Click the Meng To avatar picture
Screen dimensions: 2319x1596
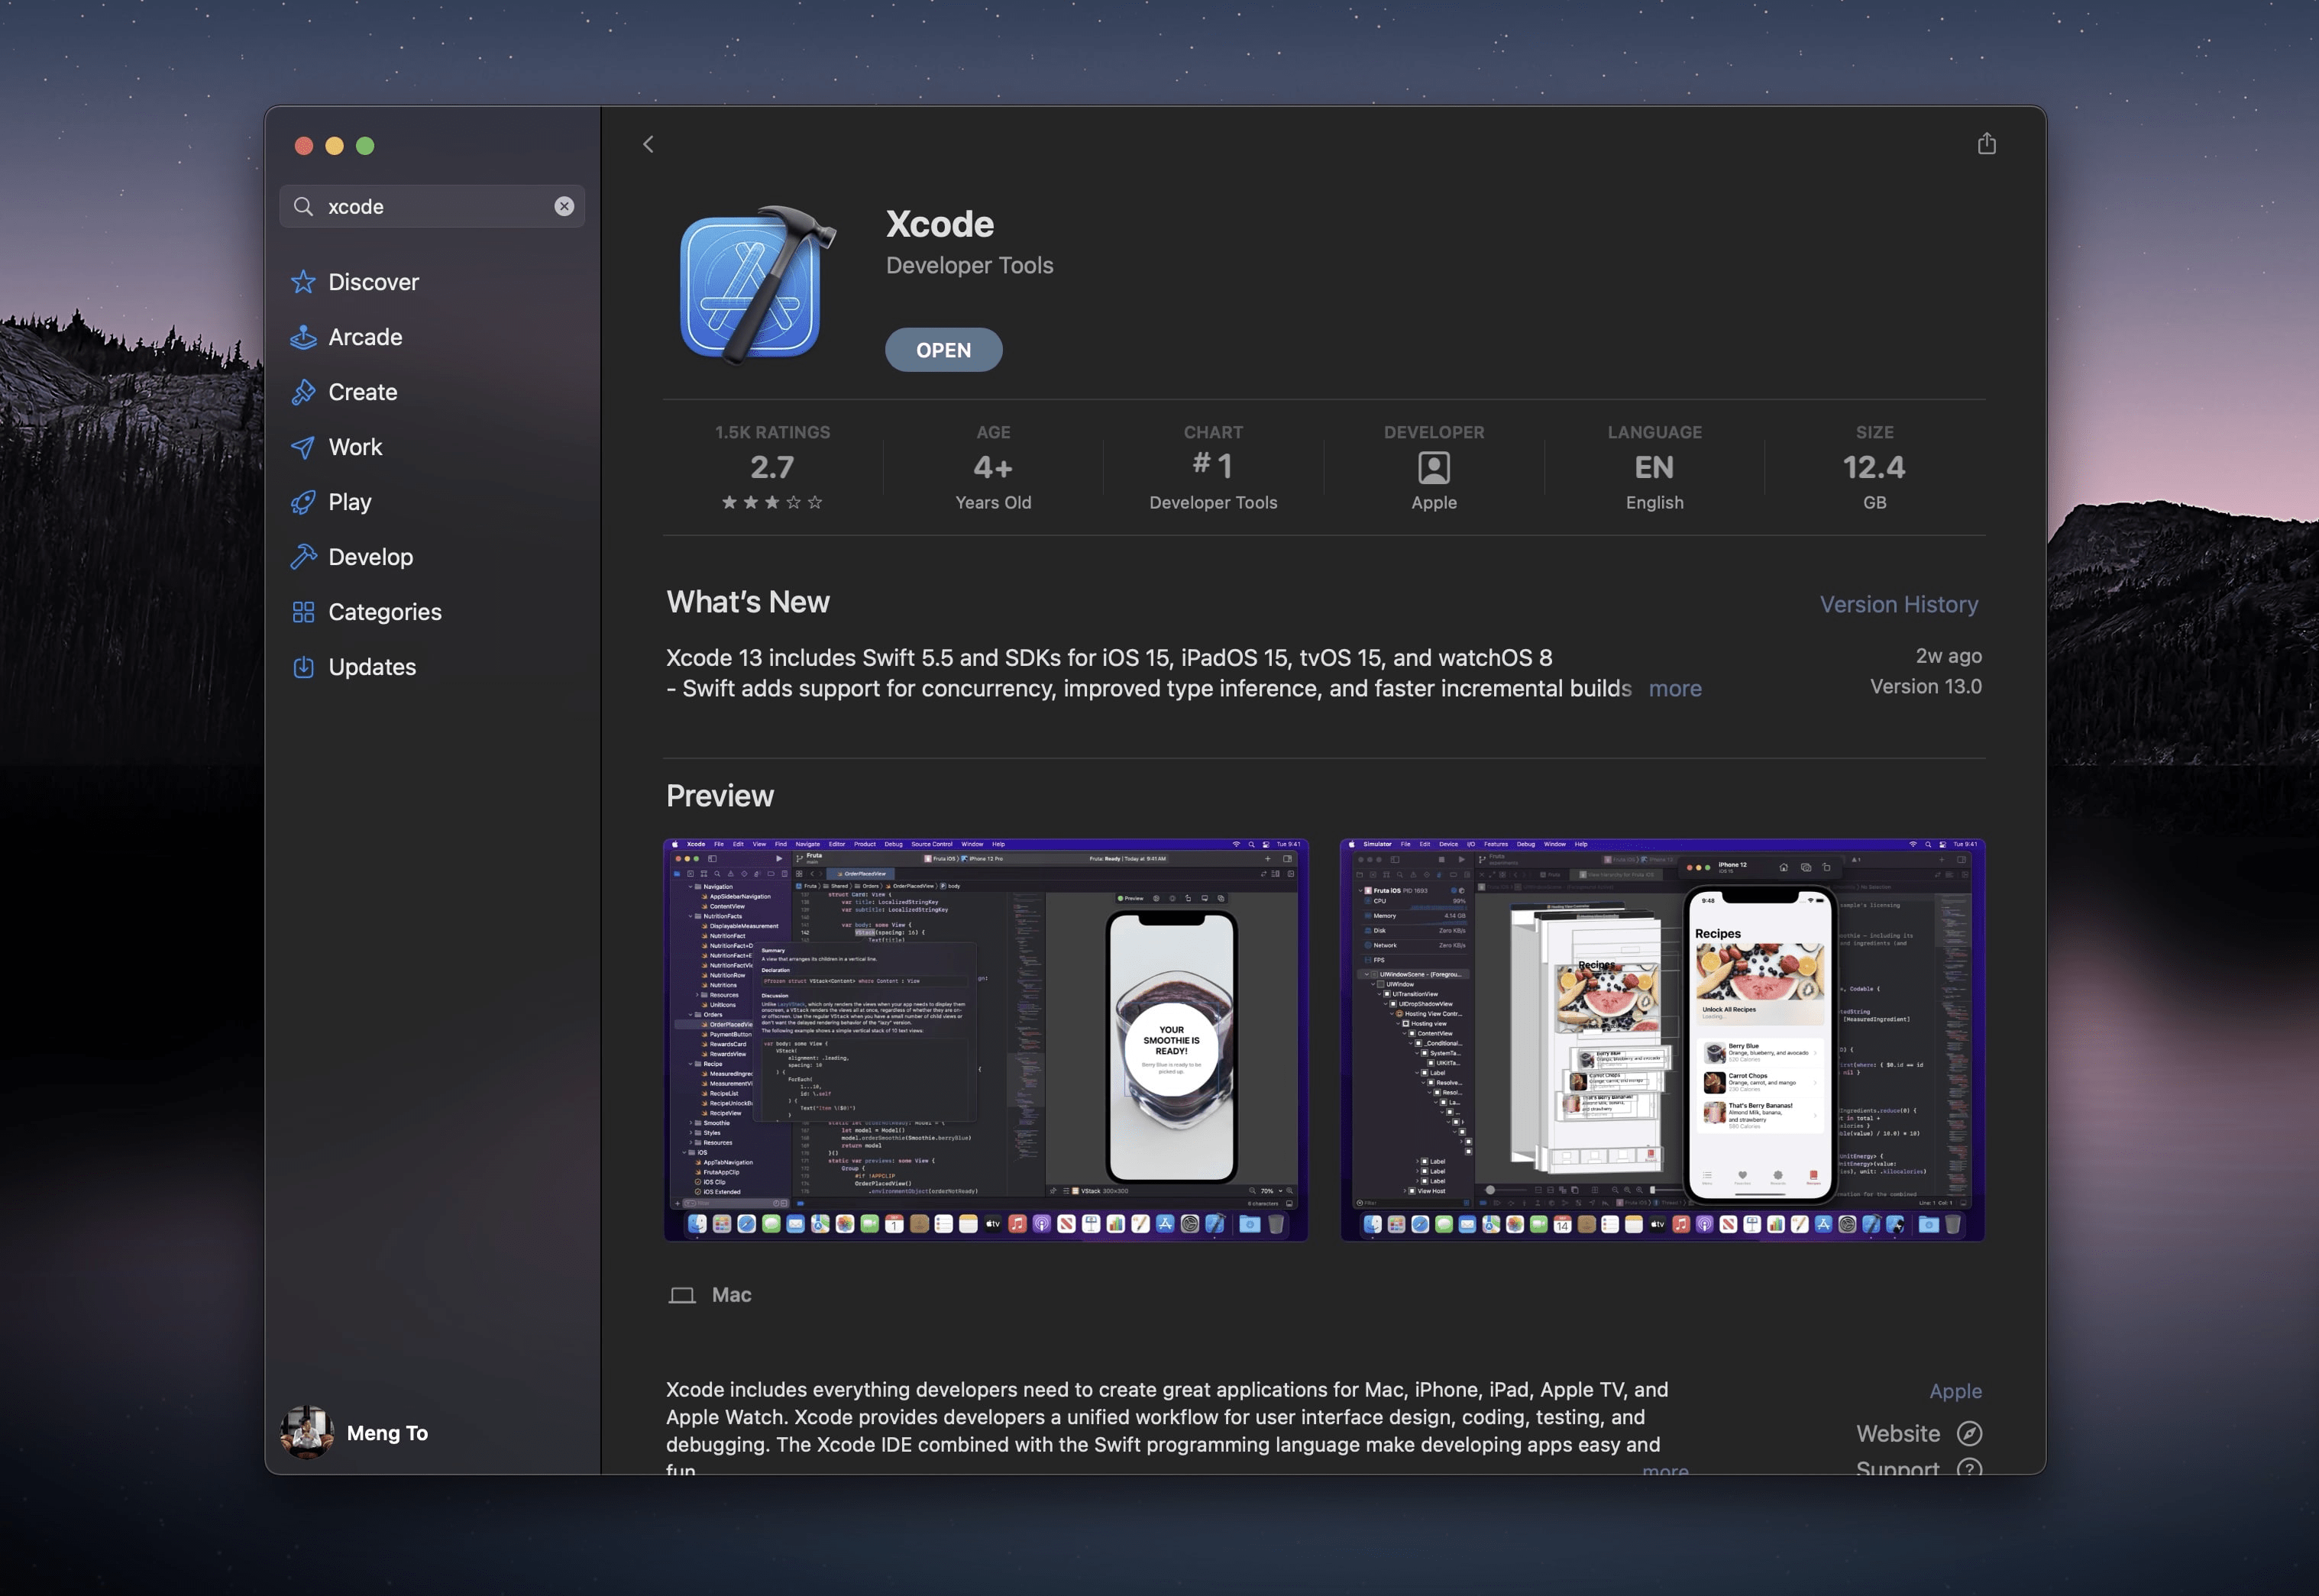pyautogui.click(x=307, y=1433)
